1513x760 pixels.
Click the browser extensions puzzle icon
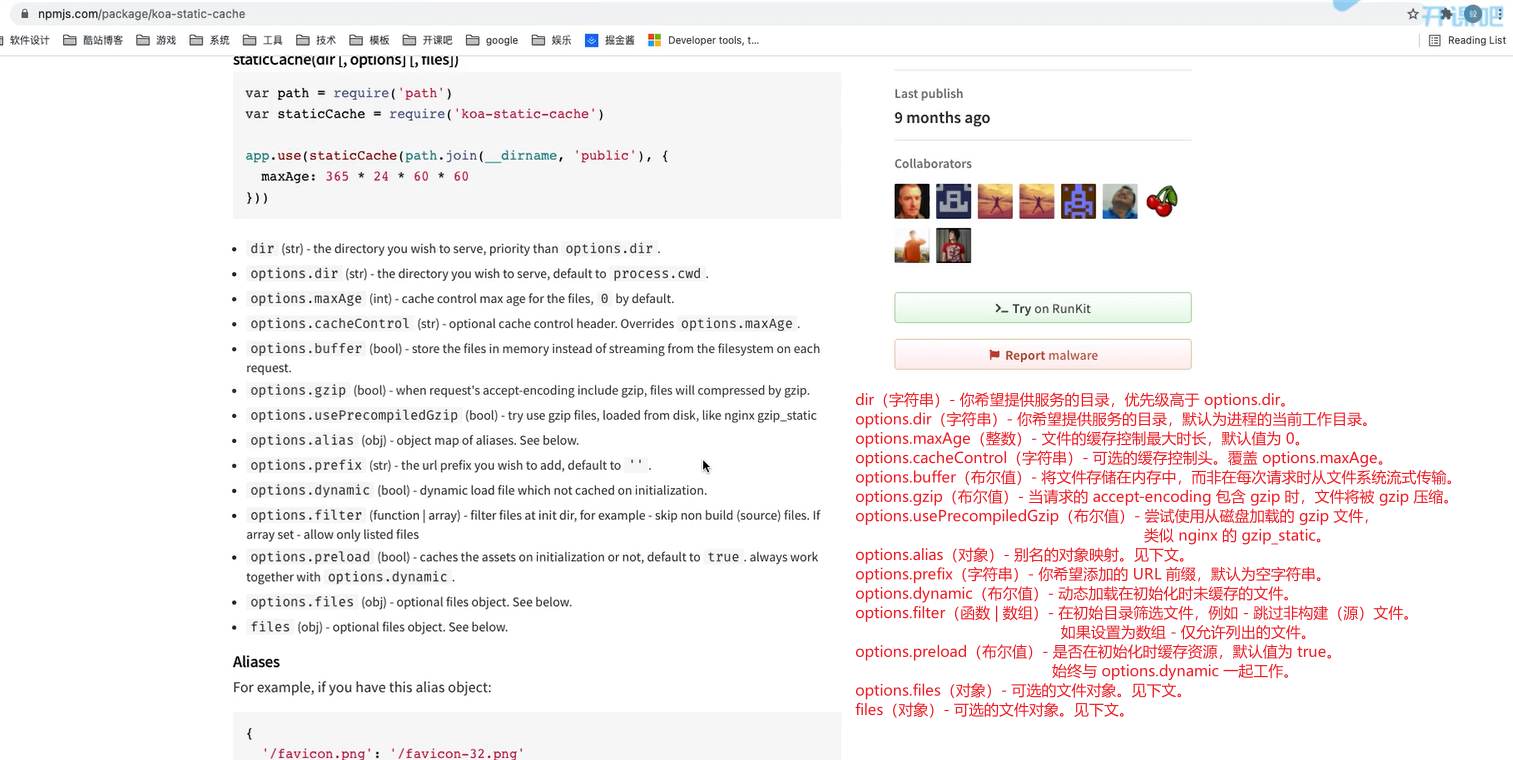pyautogui.click(x=1447, y=14)
